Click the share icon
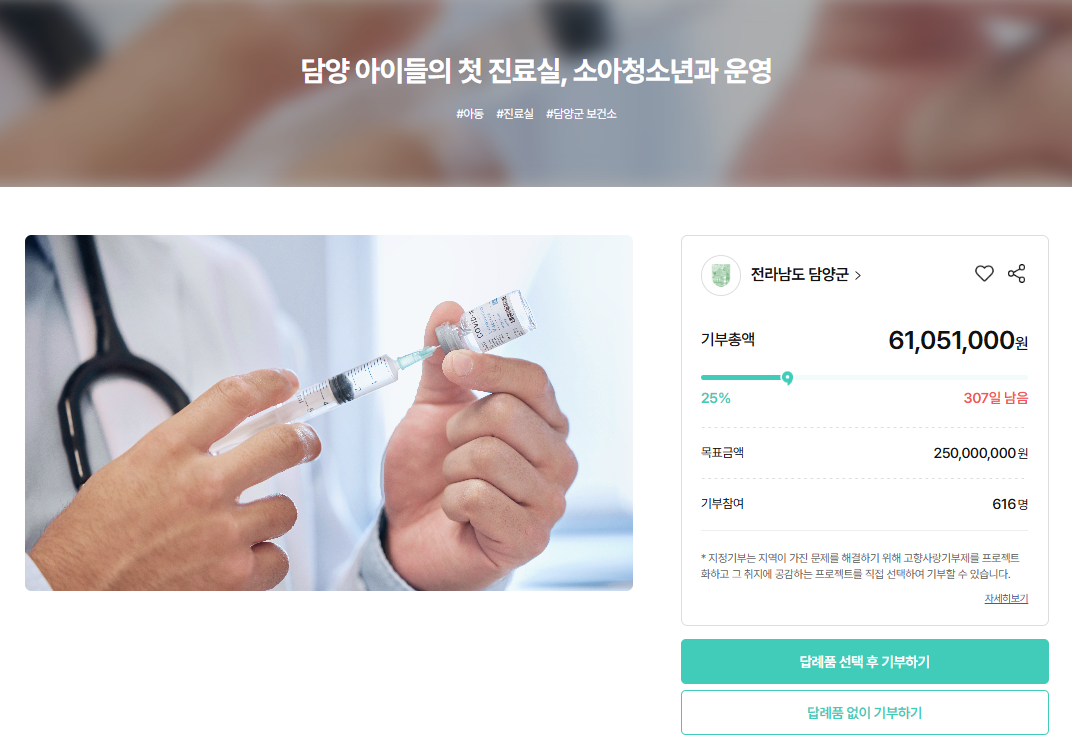1072x743 pixels. [x=1017, y=273]
